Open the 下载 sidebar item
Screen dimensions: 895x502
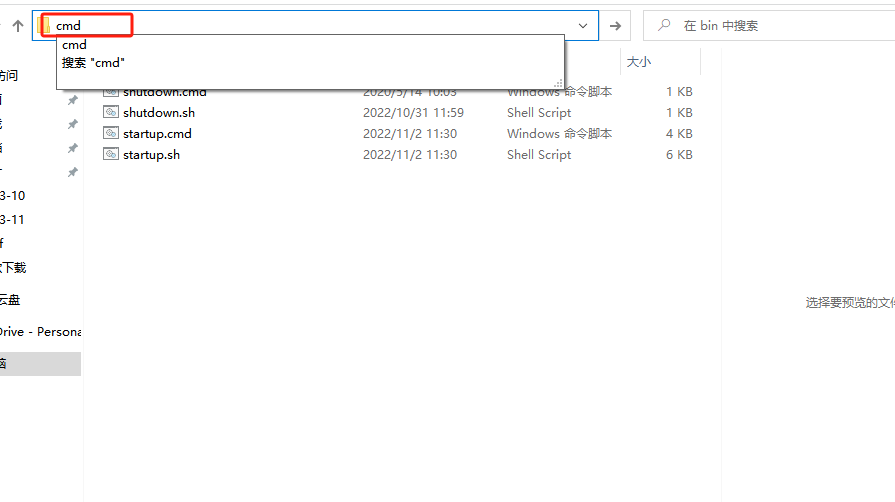(x=13, y=267)
